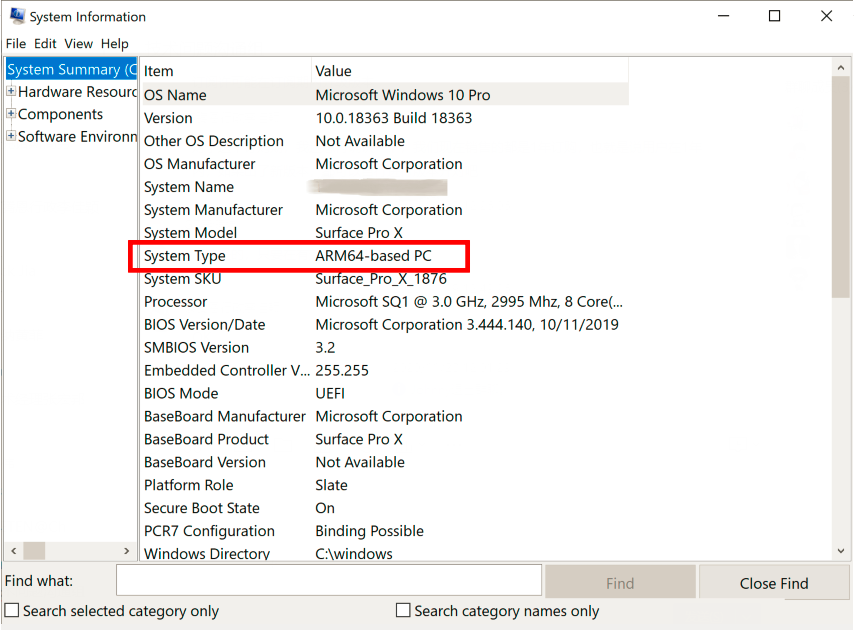Focus the Find what input field
854x630 pixels.
pyautogui.click(x=329, y=580)
